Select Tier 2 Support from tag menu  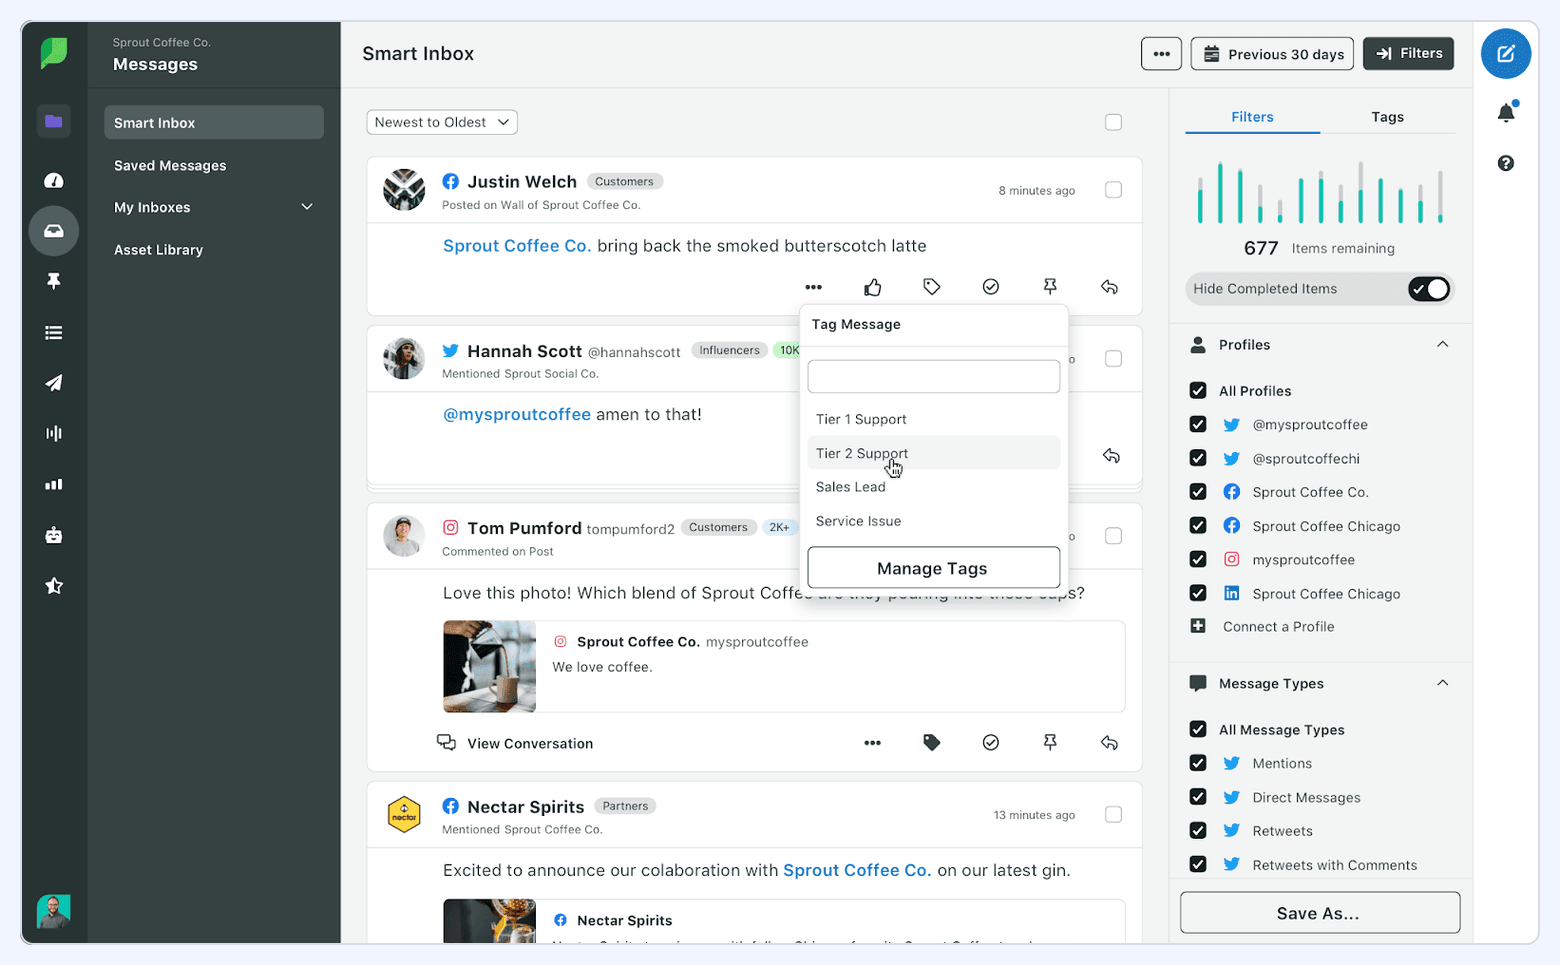tap(862, 452)
